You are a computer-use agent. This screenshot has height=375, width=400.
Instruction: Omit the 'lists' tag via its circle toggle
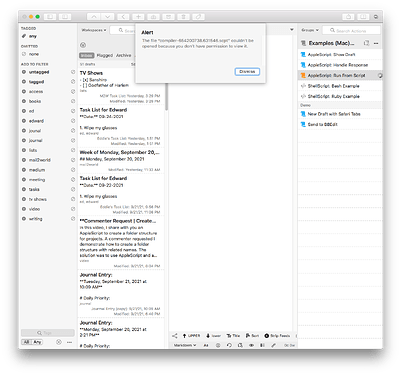(73, 150)
